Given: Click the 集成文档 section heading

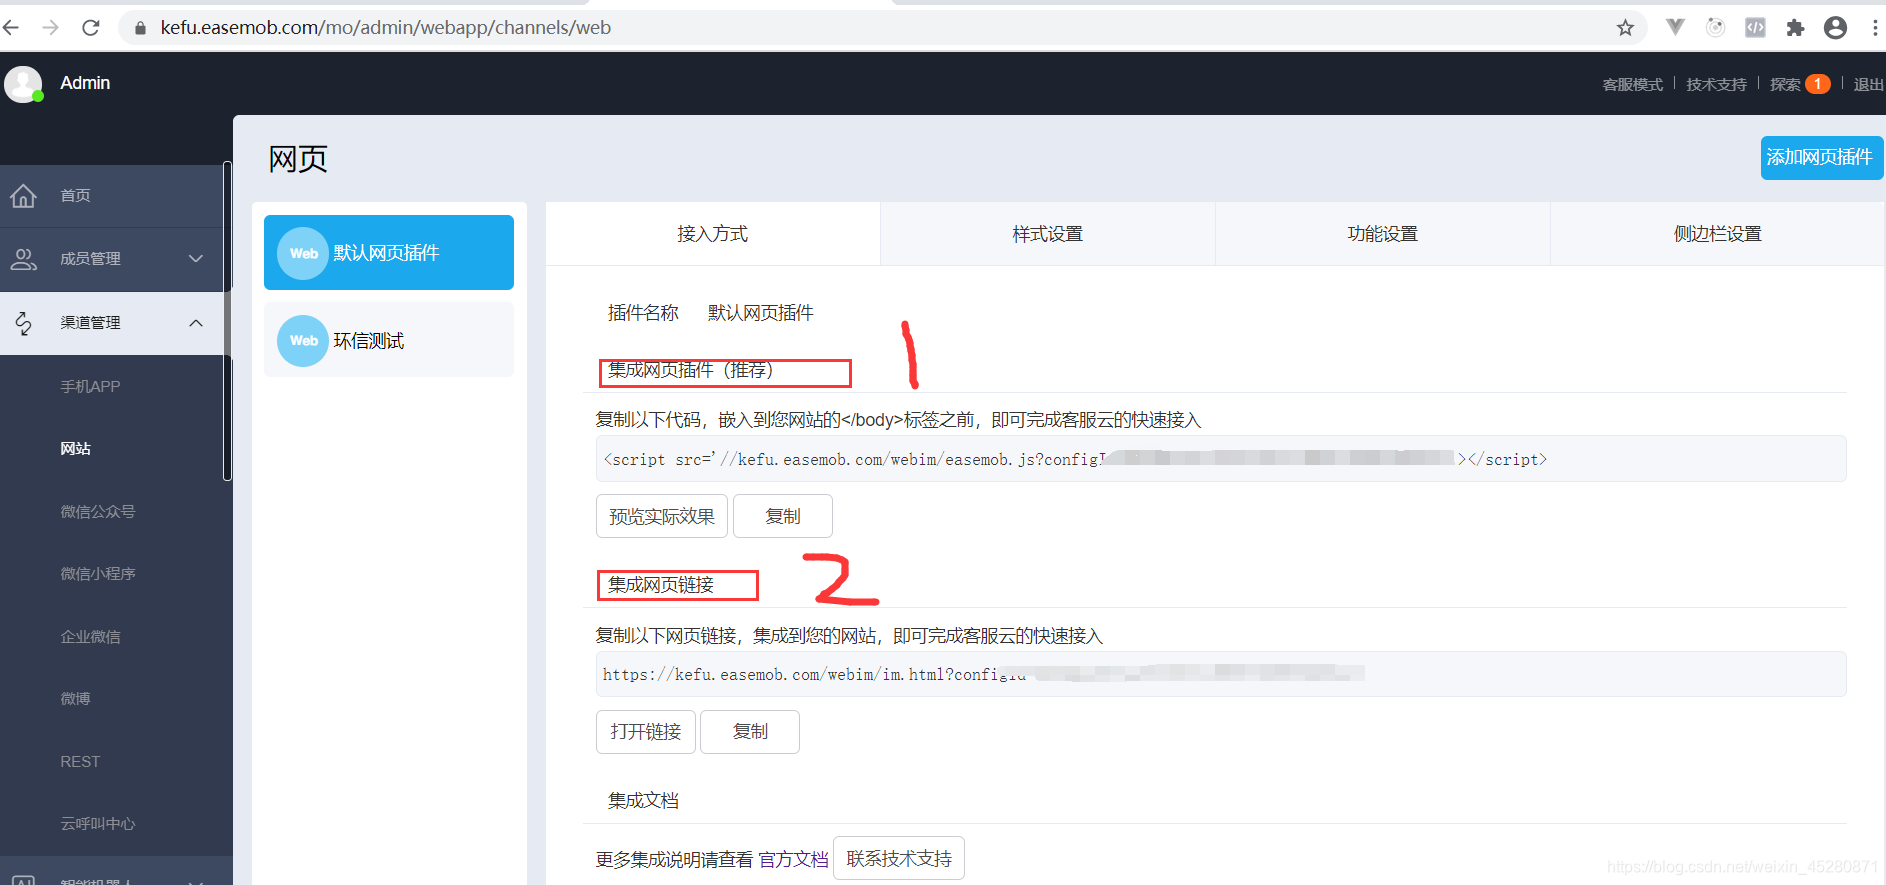Looking at the screenshot, I should [643, 801].
